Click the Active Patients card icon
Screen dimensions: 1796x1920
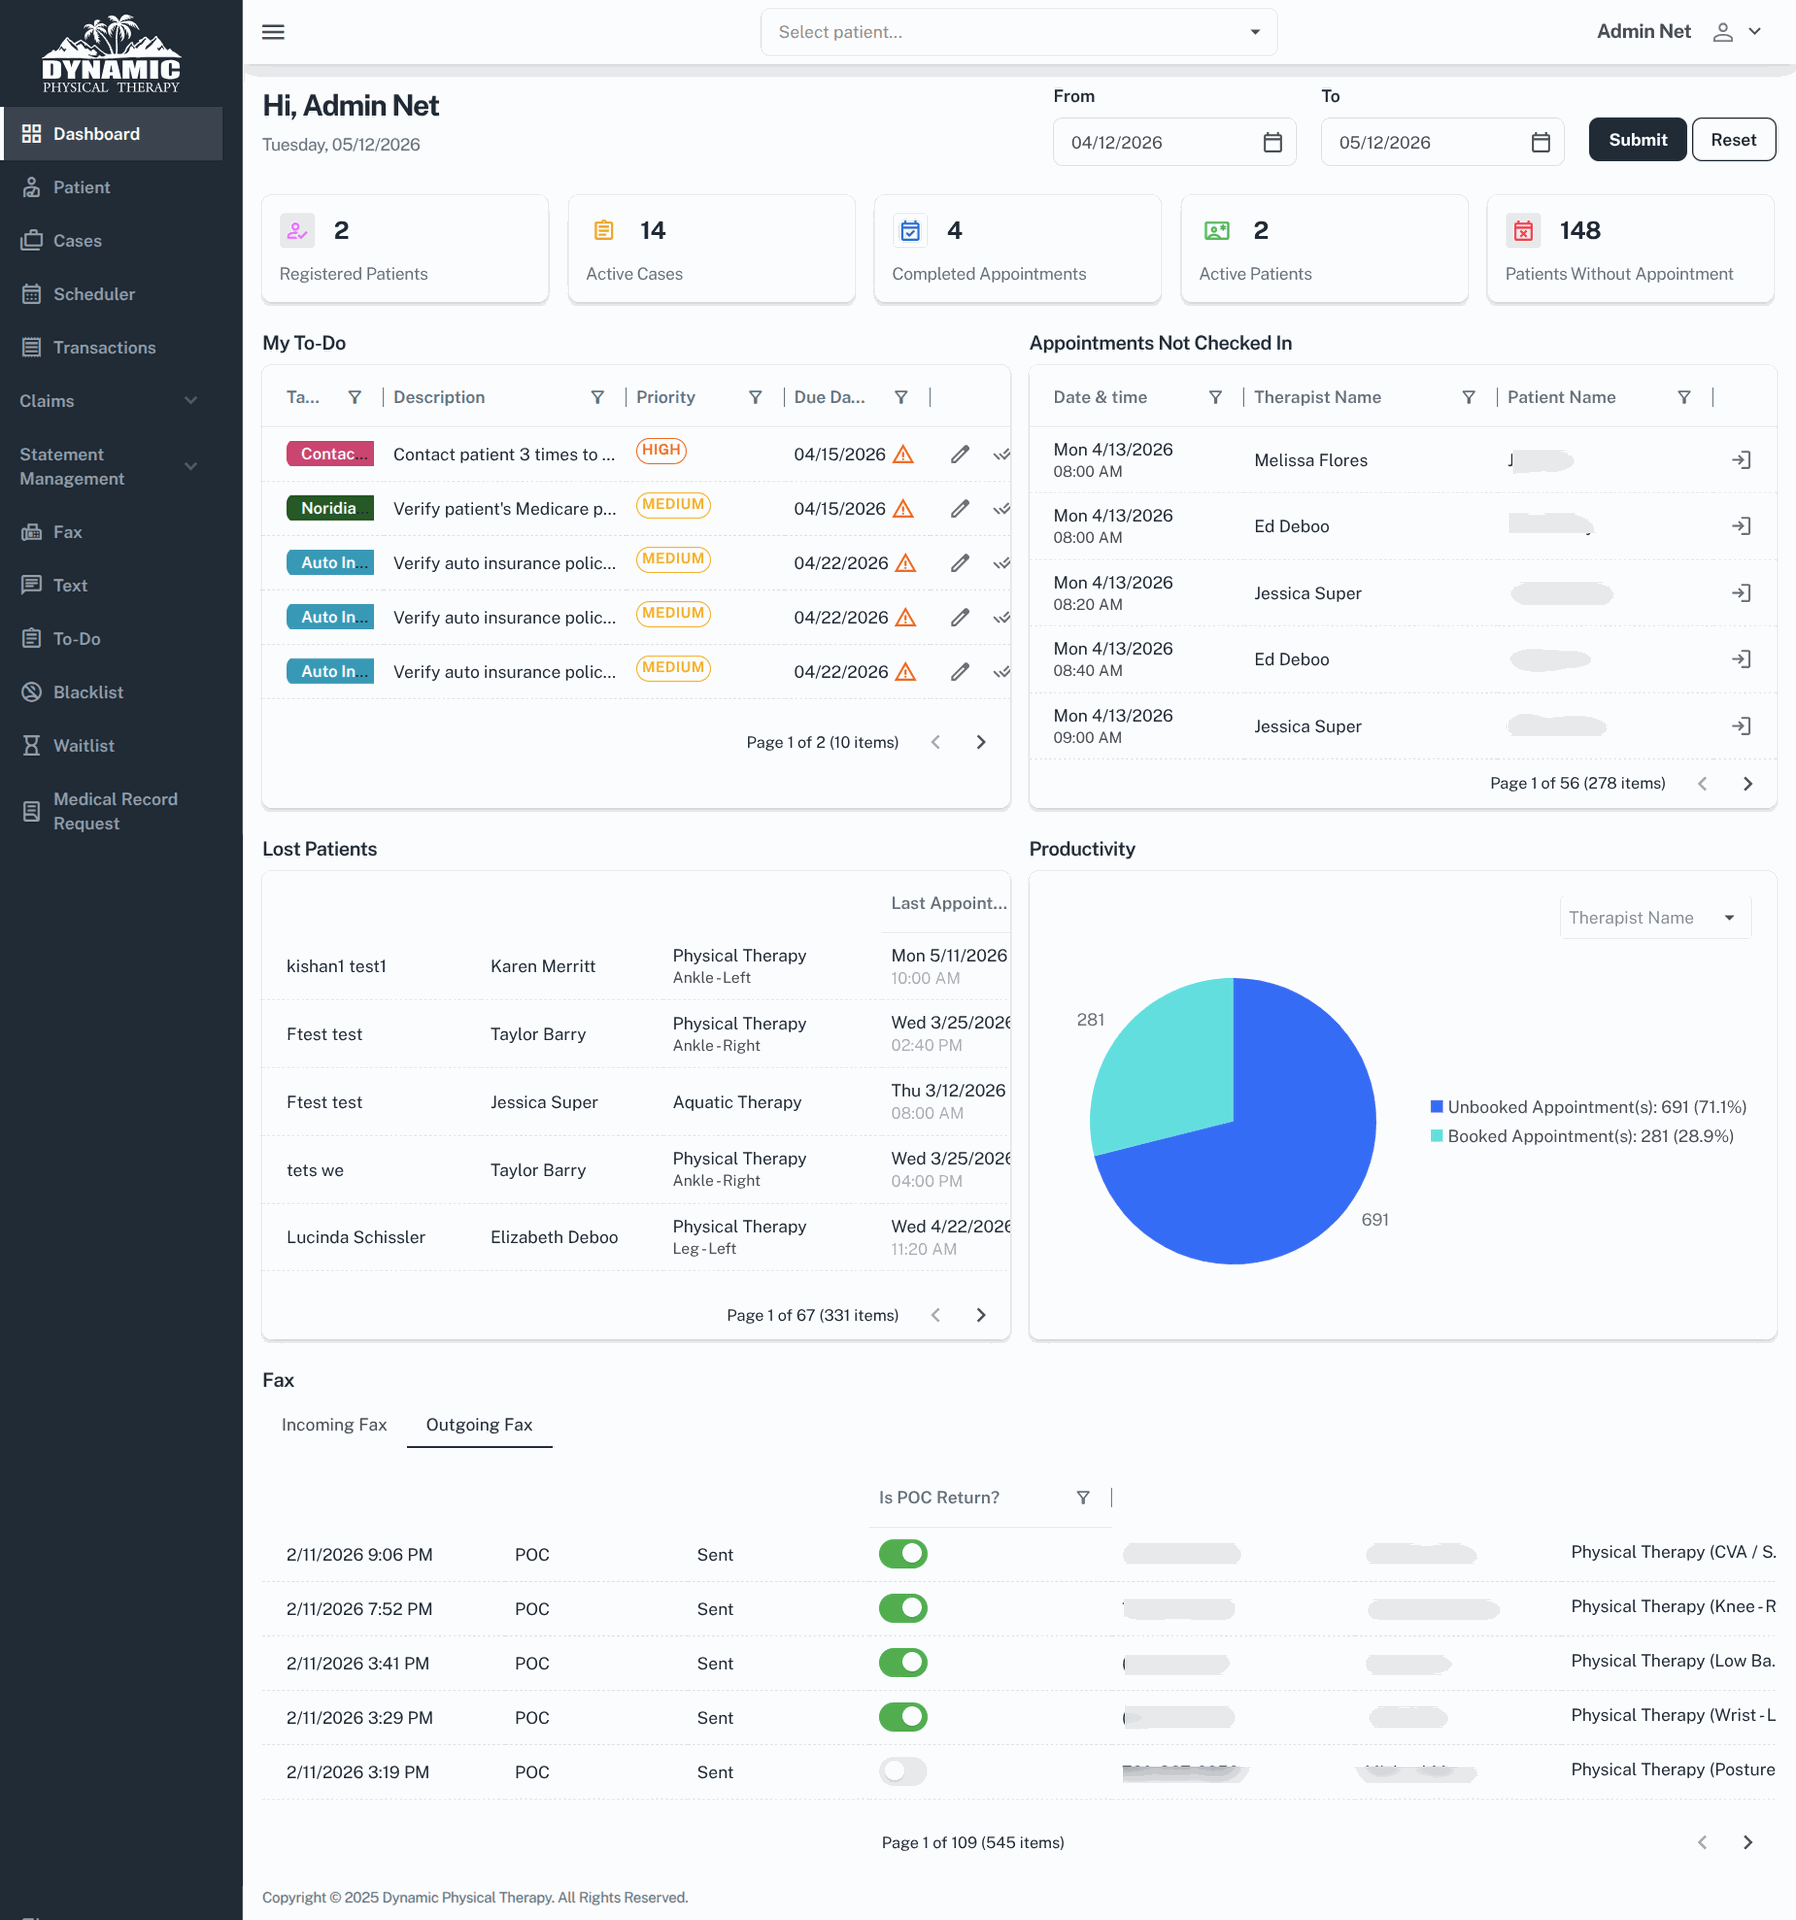point(1217,231)
